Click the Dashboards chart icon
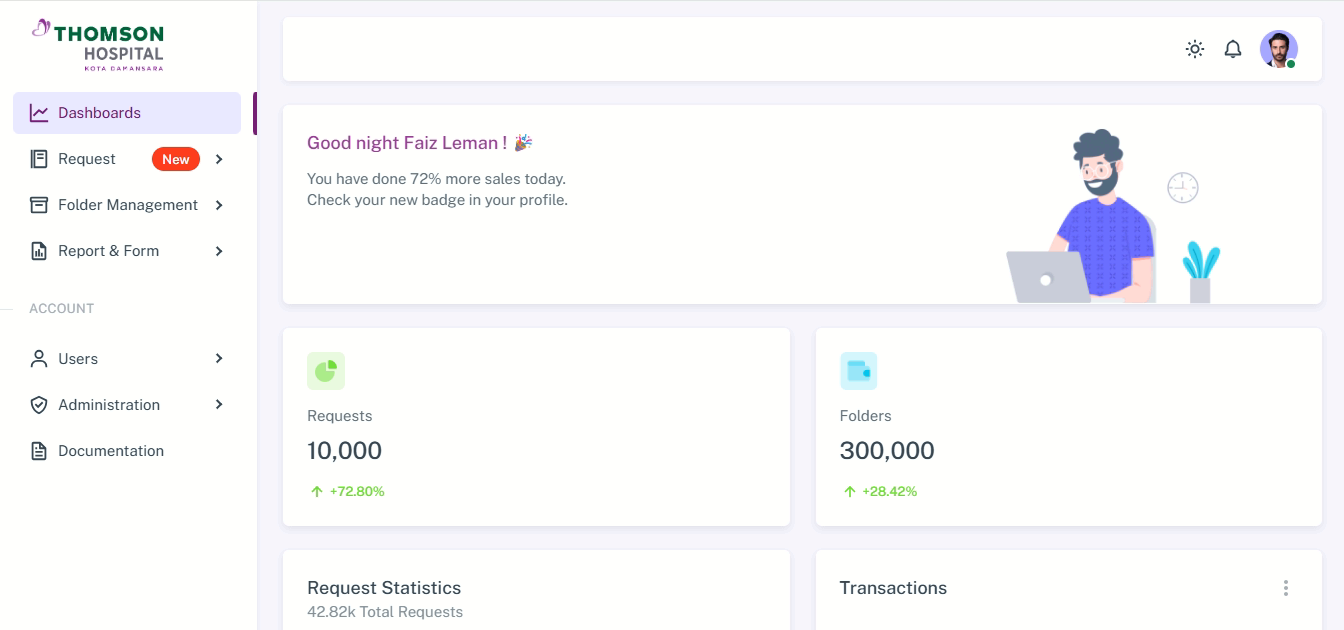The image size is (1344, 630). 39,113
